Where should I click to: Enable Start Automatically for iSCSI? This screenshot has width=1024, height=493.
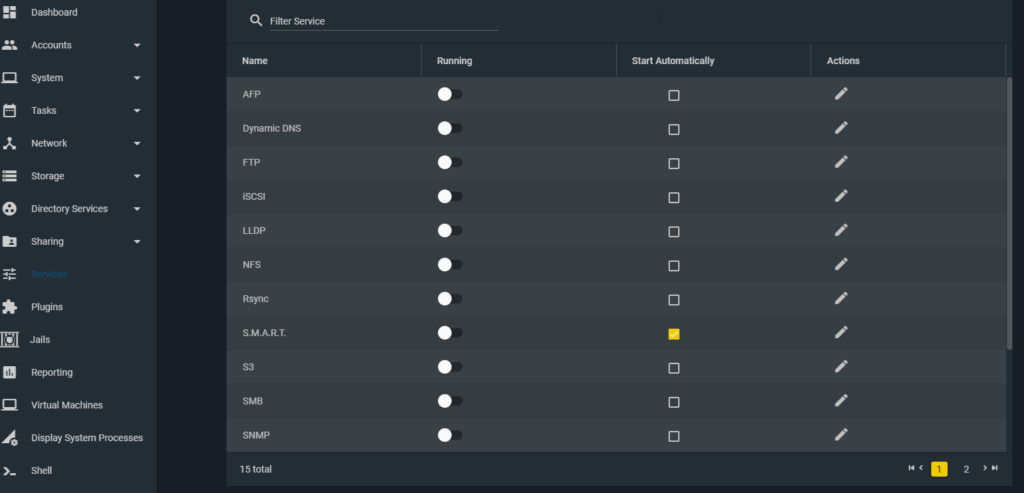click(x=674, y=197)
